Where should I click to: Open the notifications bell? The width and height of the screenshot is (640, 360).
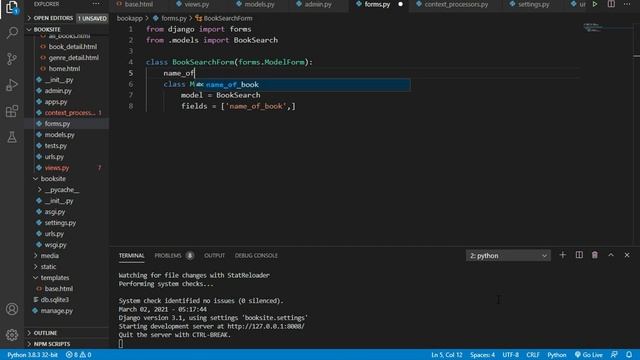[629, 355]
